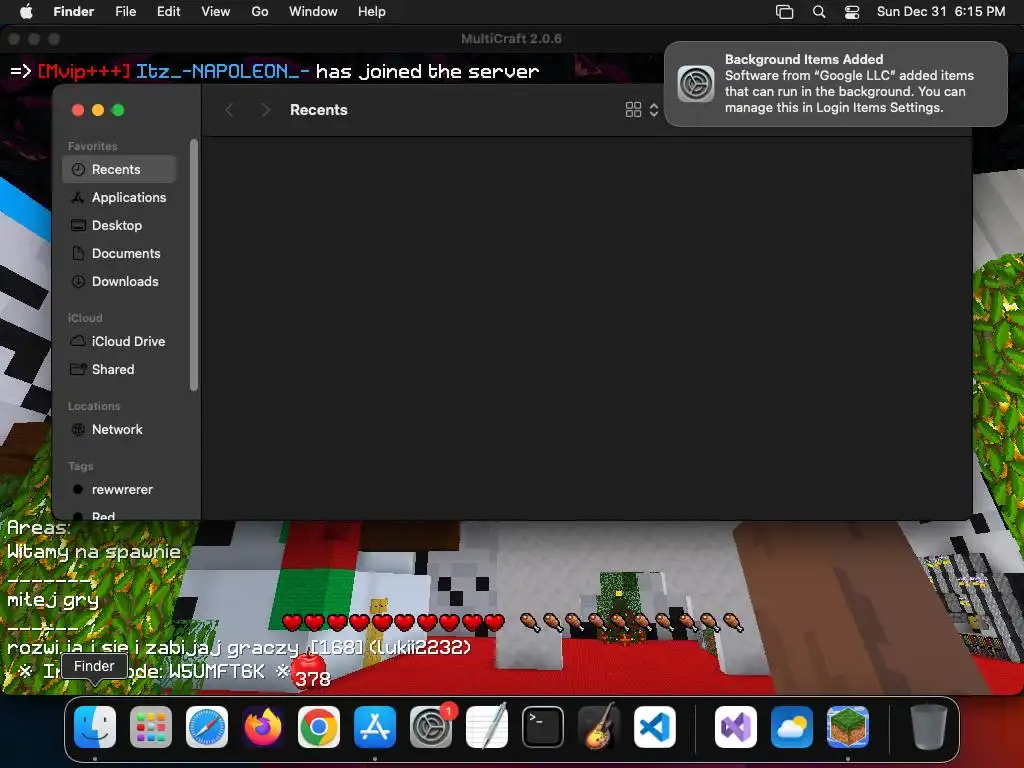Image resolution: width=1024 pixels, height=768 pixels.
Task: Open the Finder menu
Action: click(74, 11)
